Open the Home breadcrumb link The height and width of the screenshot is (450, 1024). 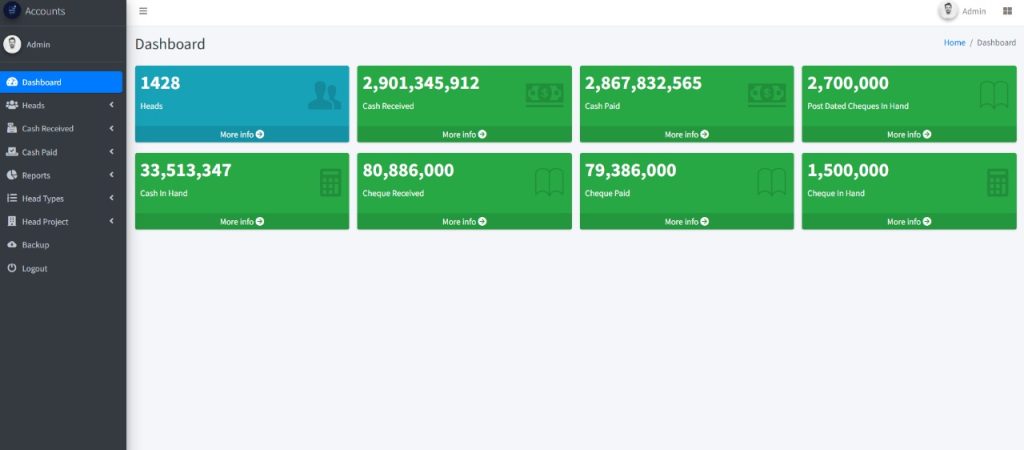coord(954,43)
